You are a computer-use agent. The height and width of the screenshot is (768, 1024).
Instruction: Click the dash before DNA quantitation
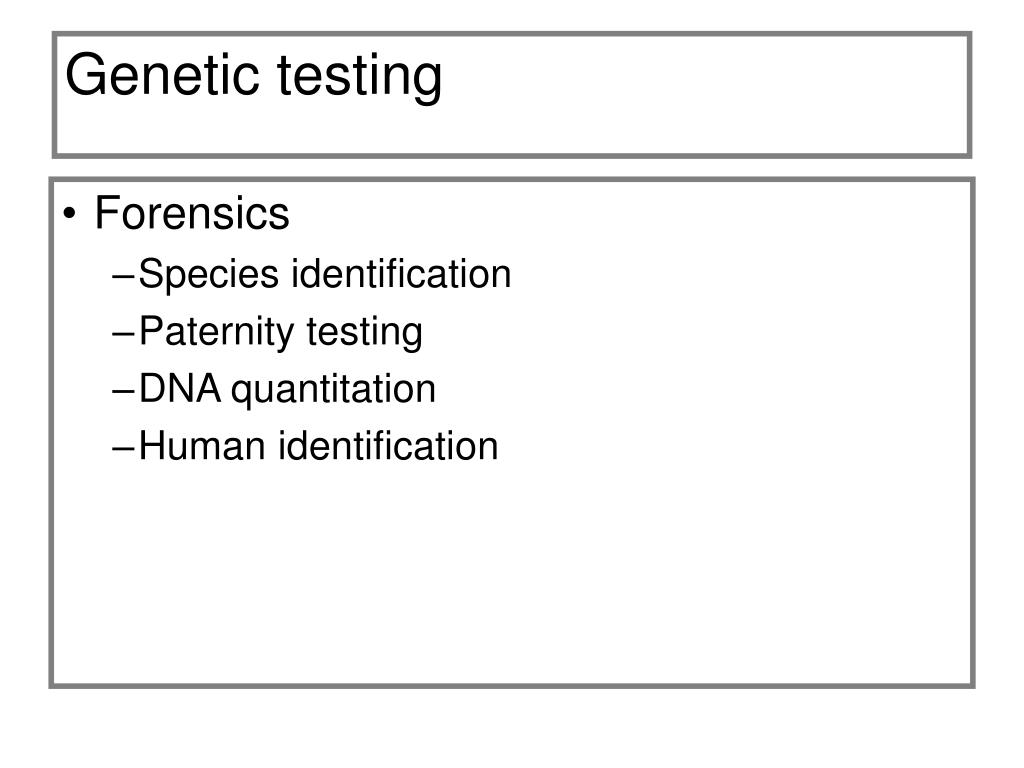[x=125, y=390]
